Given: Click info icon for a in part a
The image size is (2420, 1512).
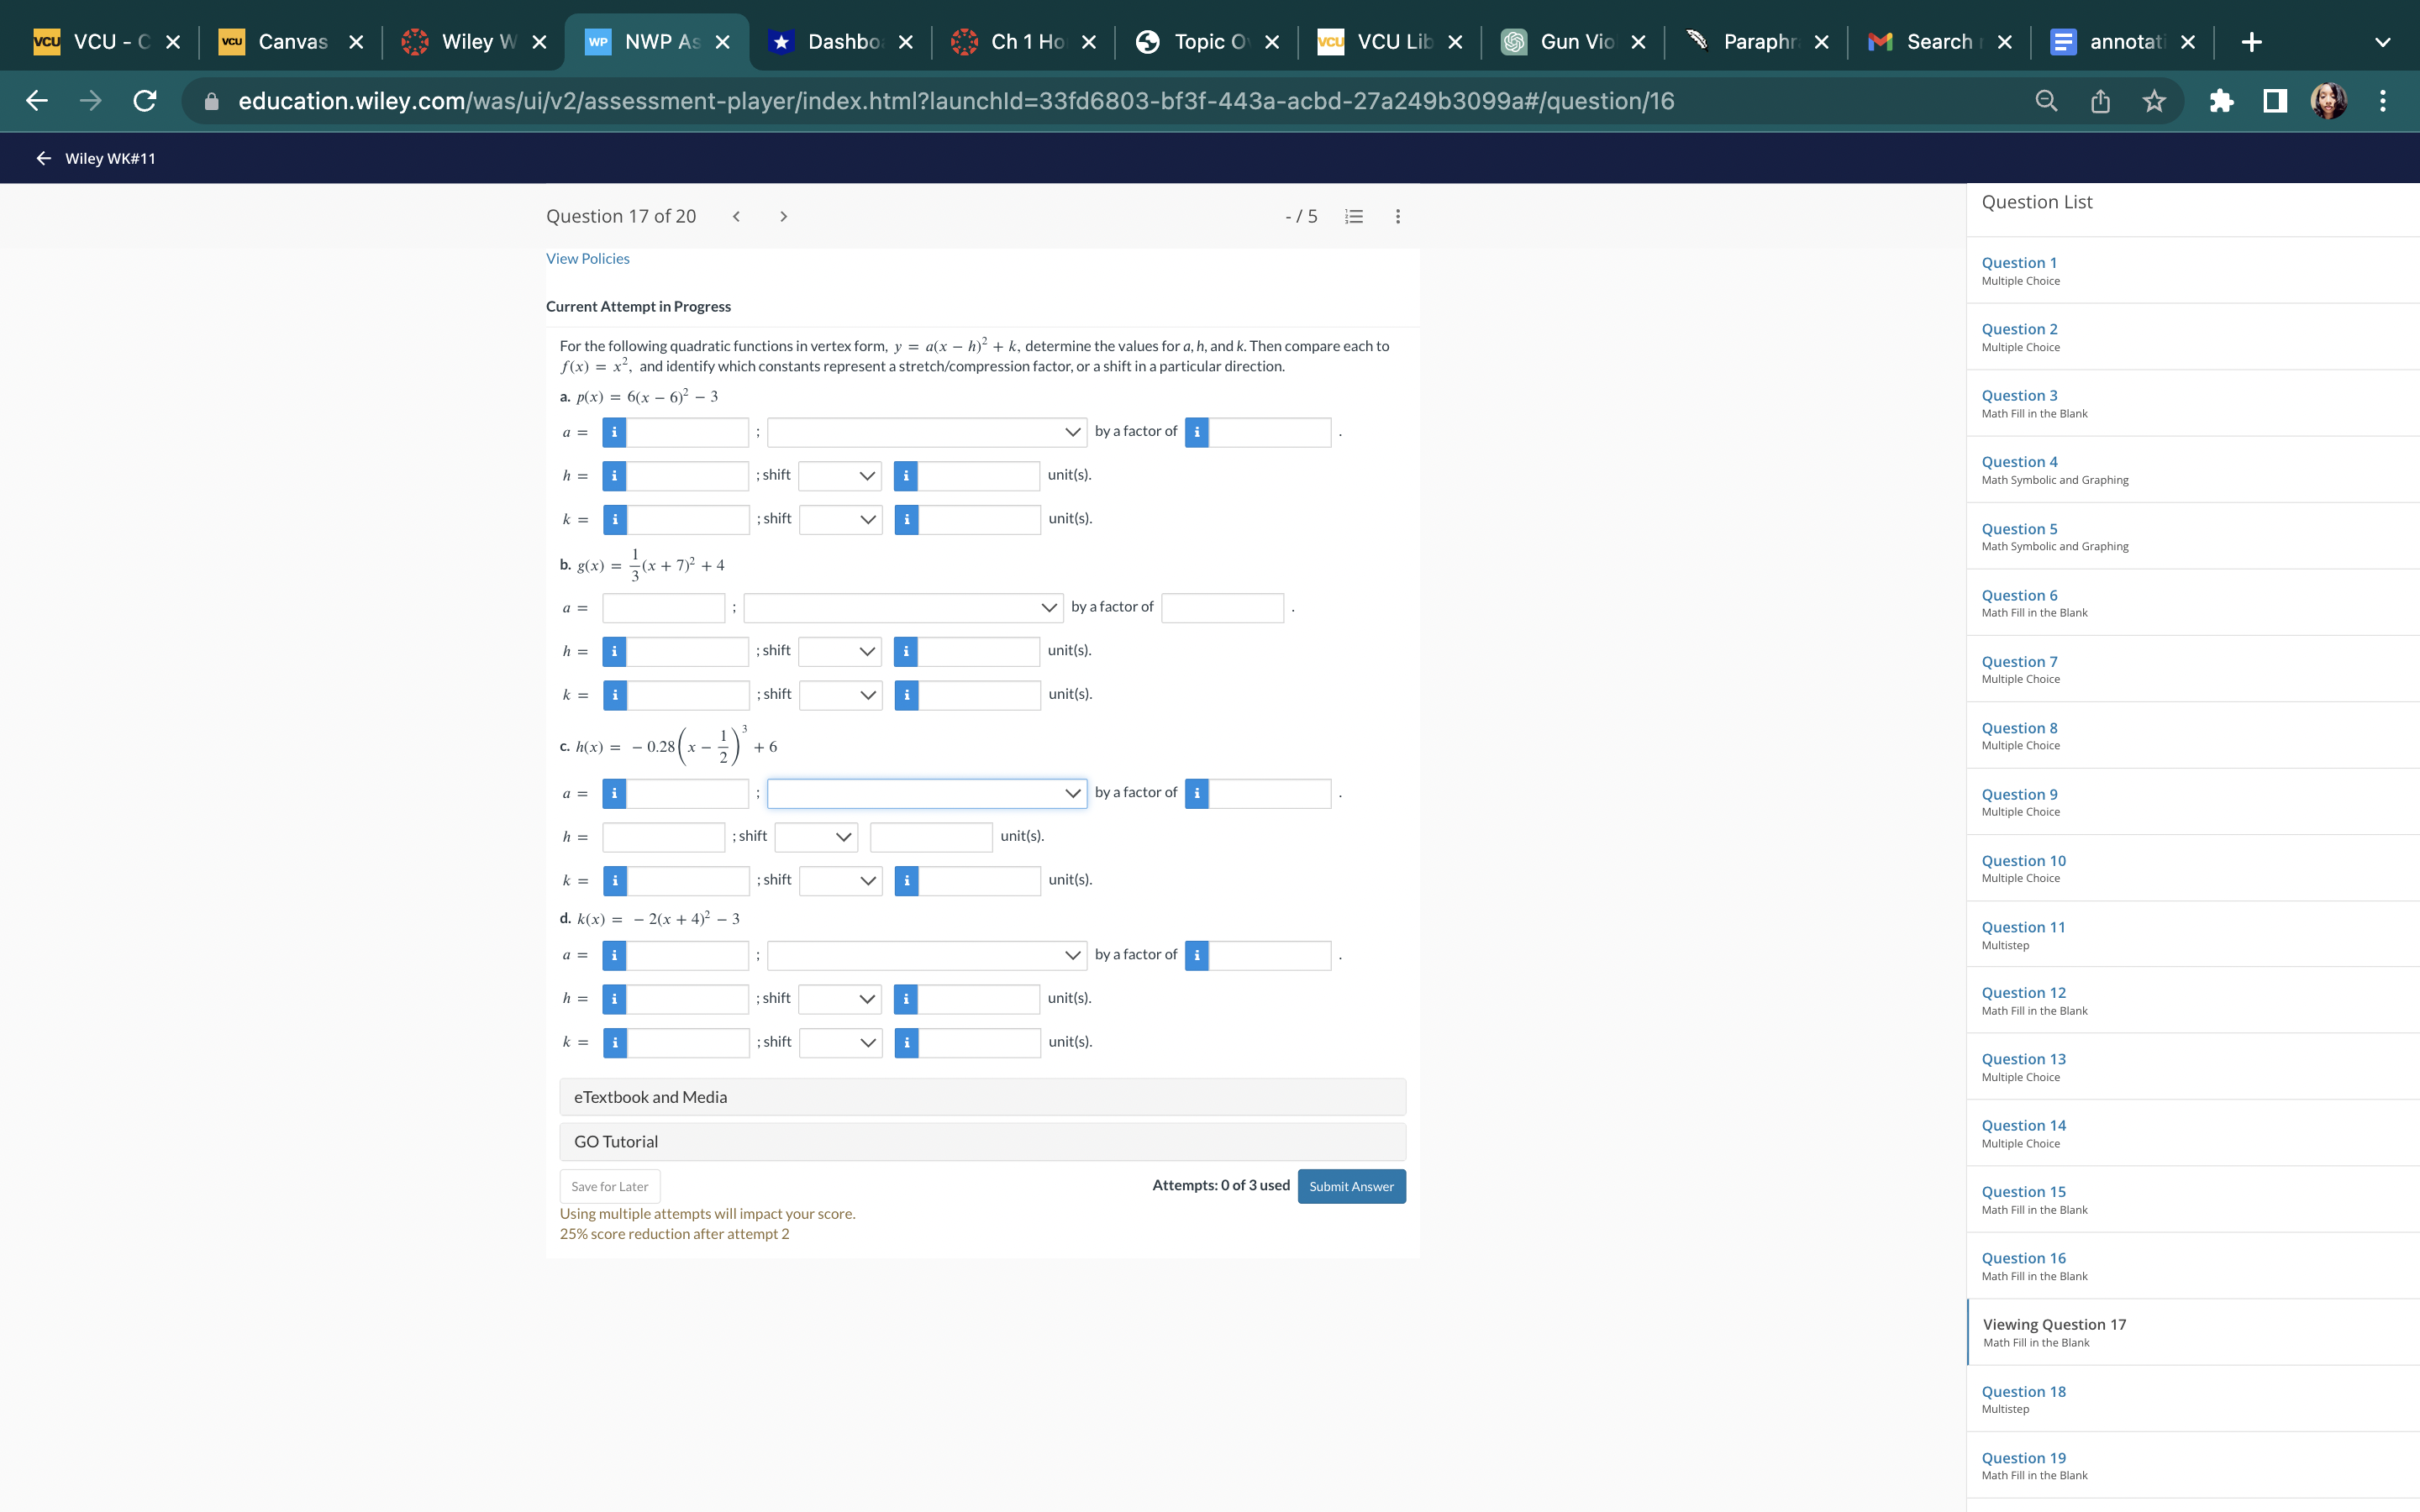Looking at the screenshot, I should (x=614, y=432).
